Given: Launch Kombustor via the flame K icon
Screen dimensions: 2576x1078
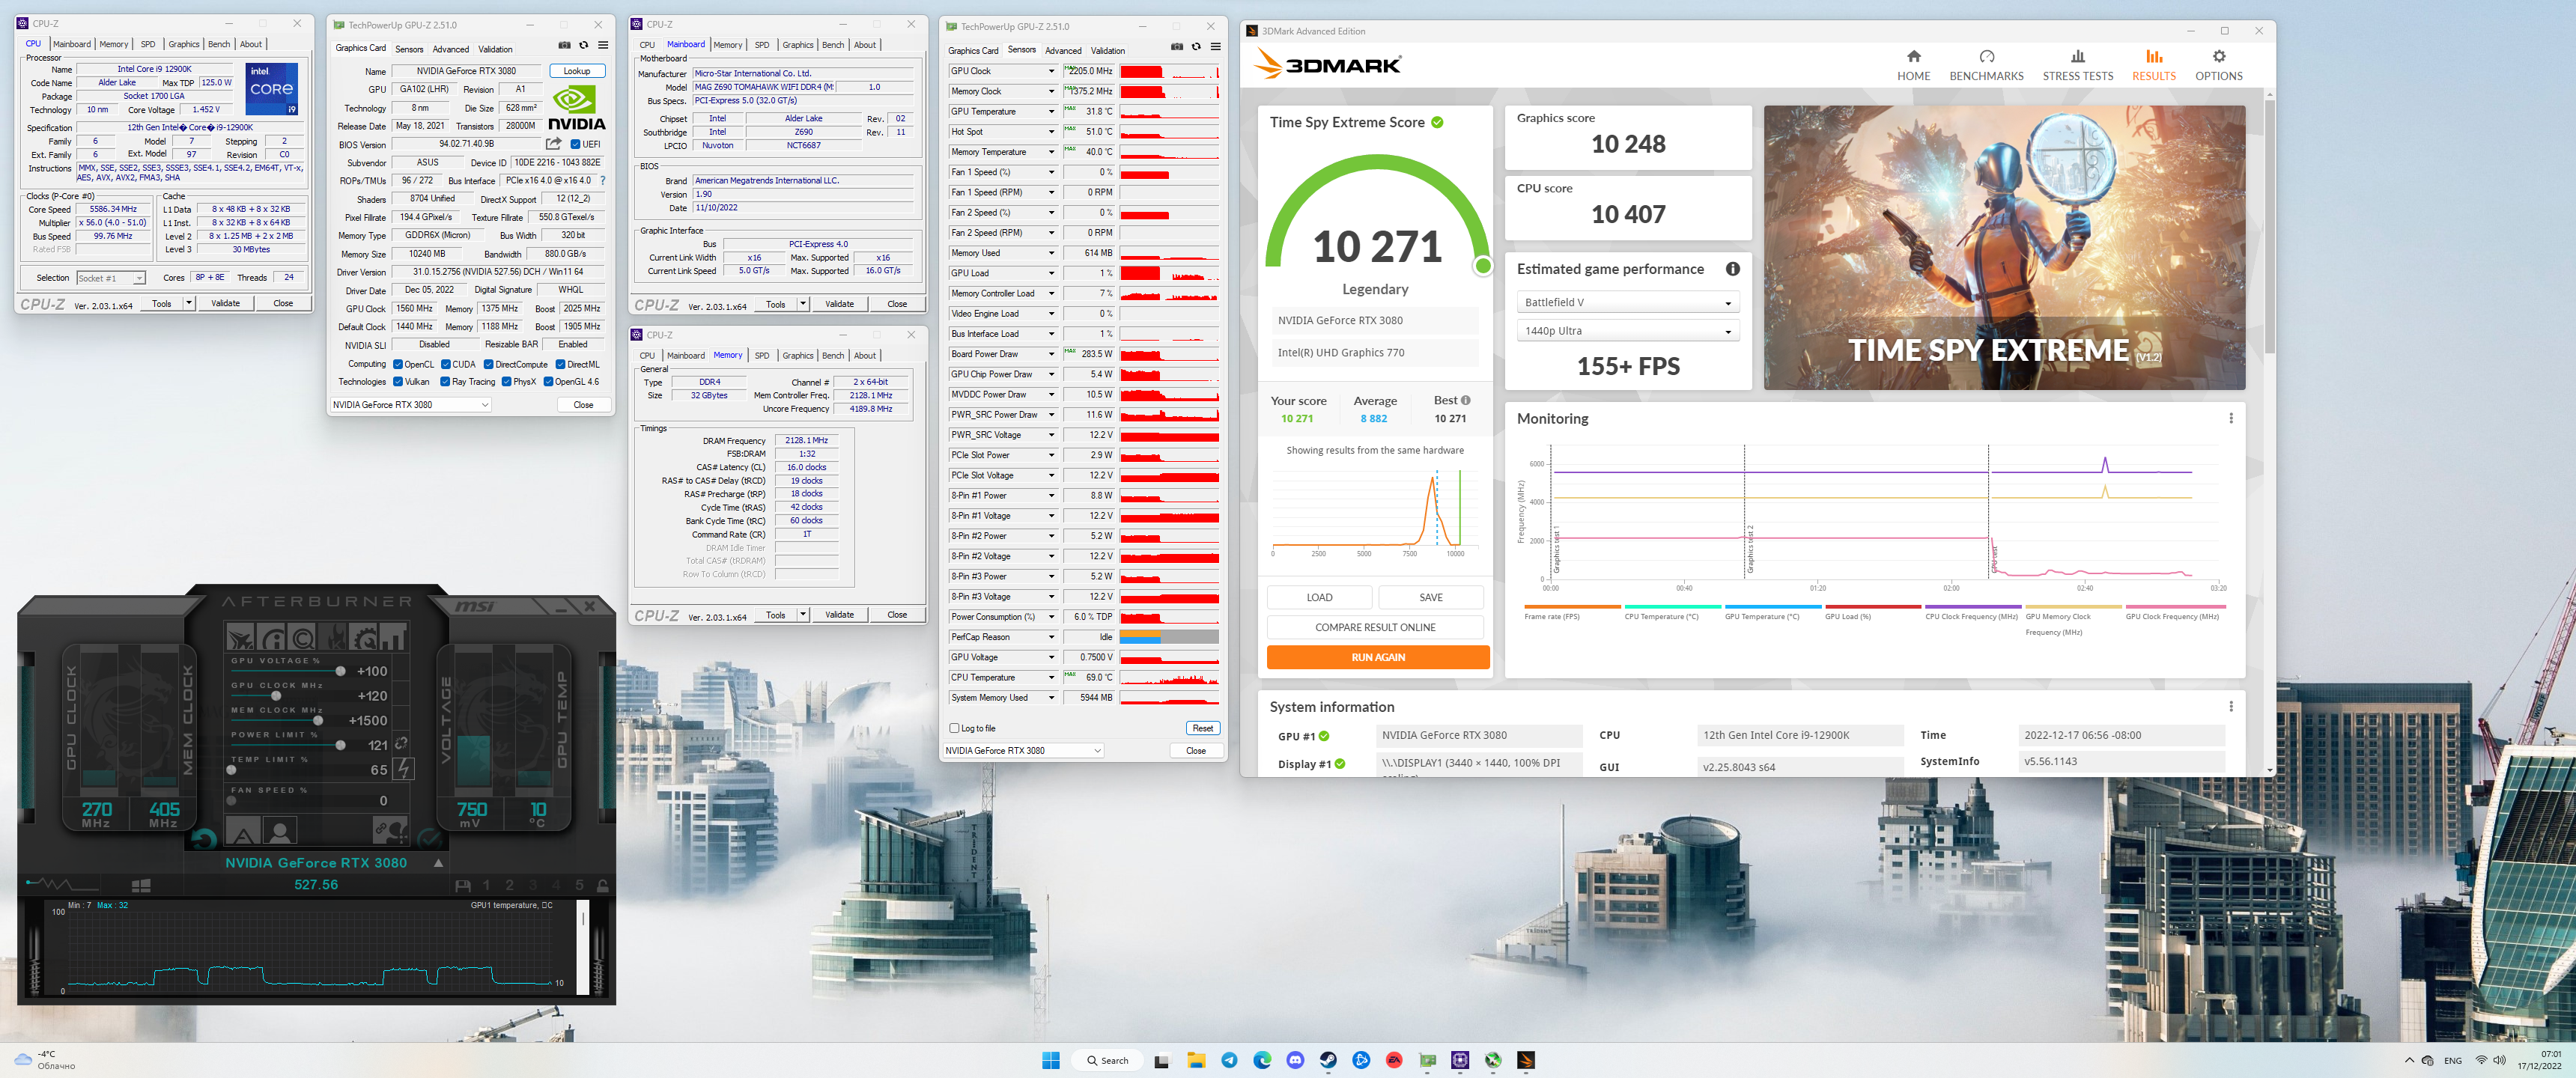Looking at the screenshot, I should [x=332, y=637].
